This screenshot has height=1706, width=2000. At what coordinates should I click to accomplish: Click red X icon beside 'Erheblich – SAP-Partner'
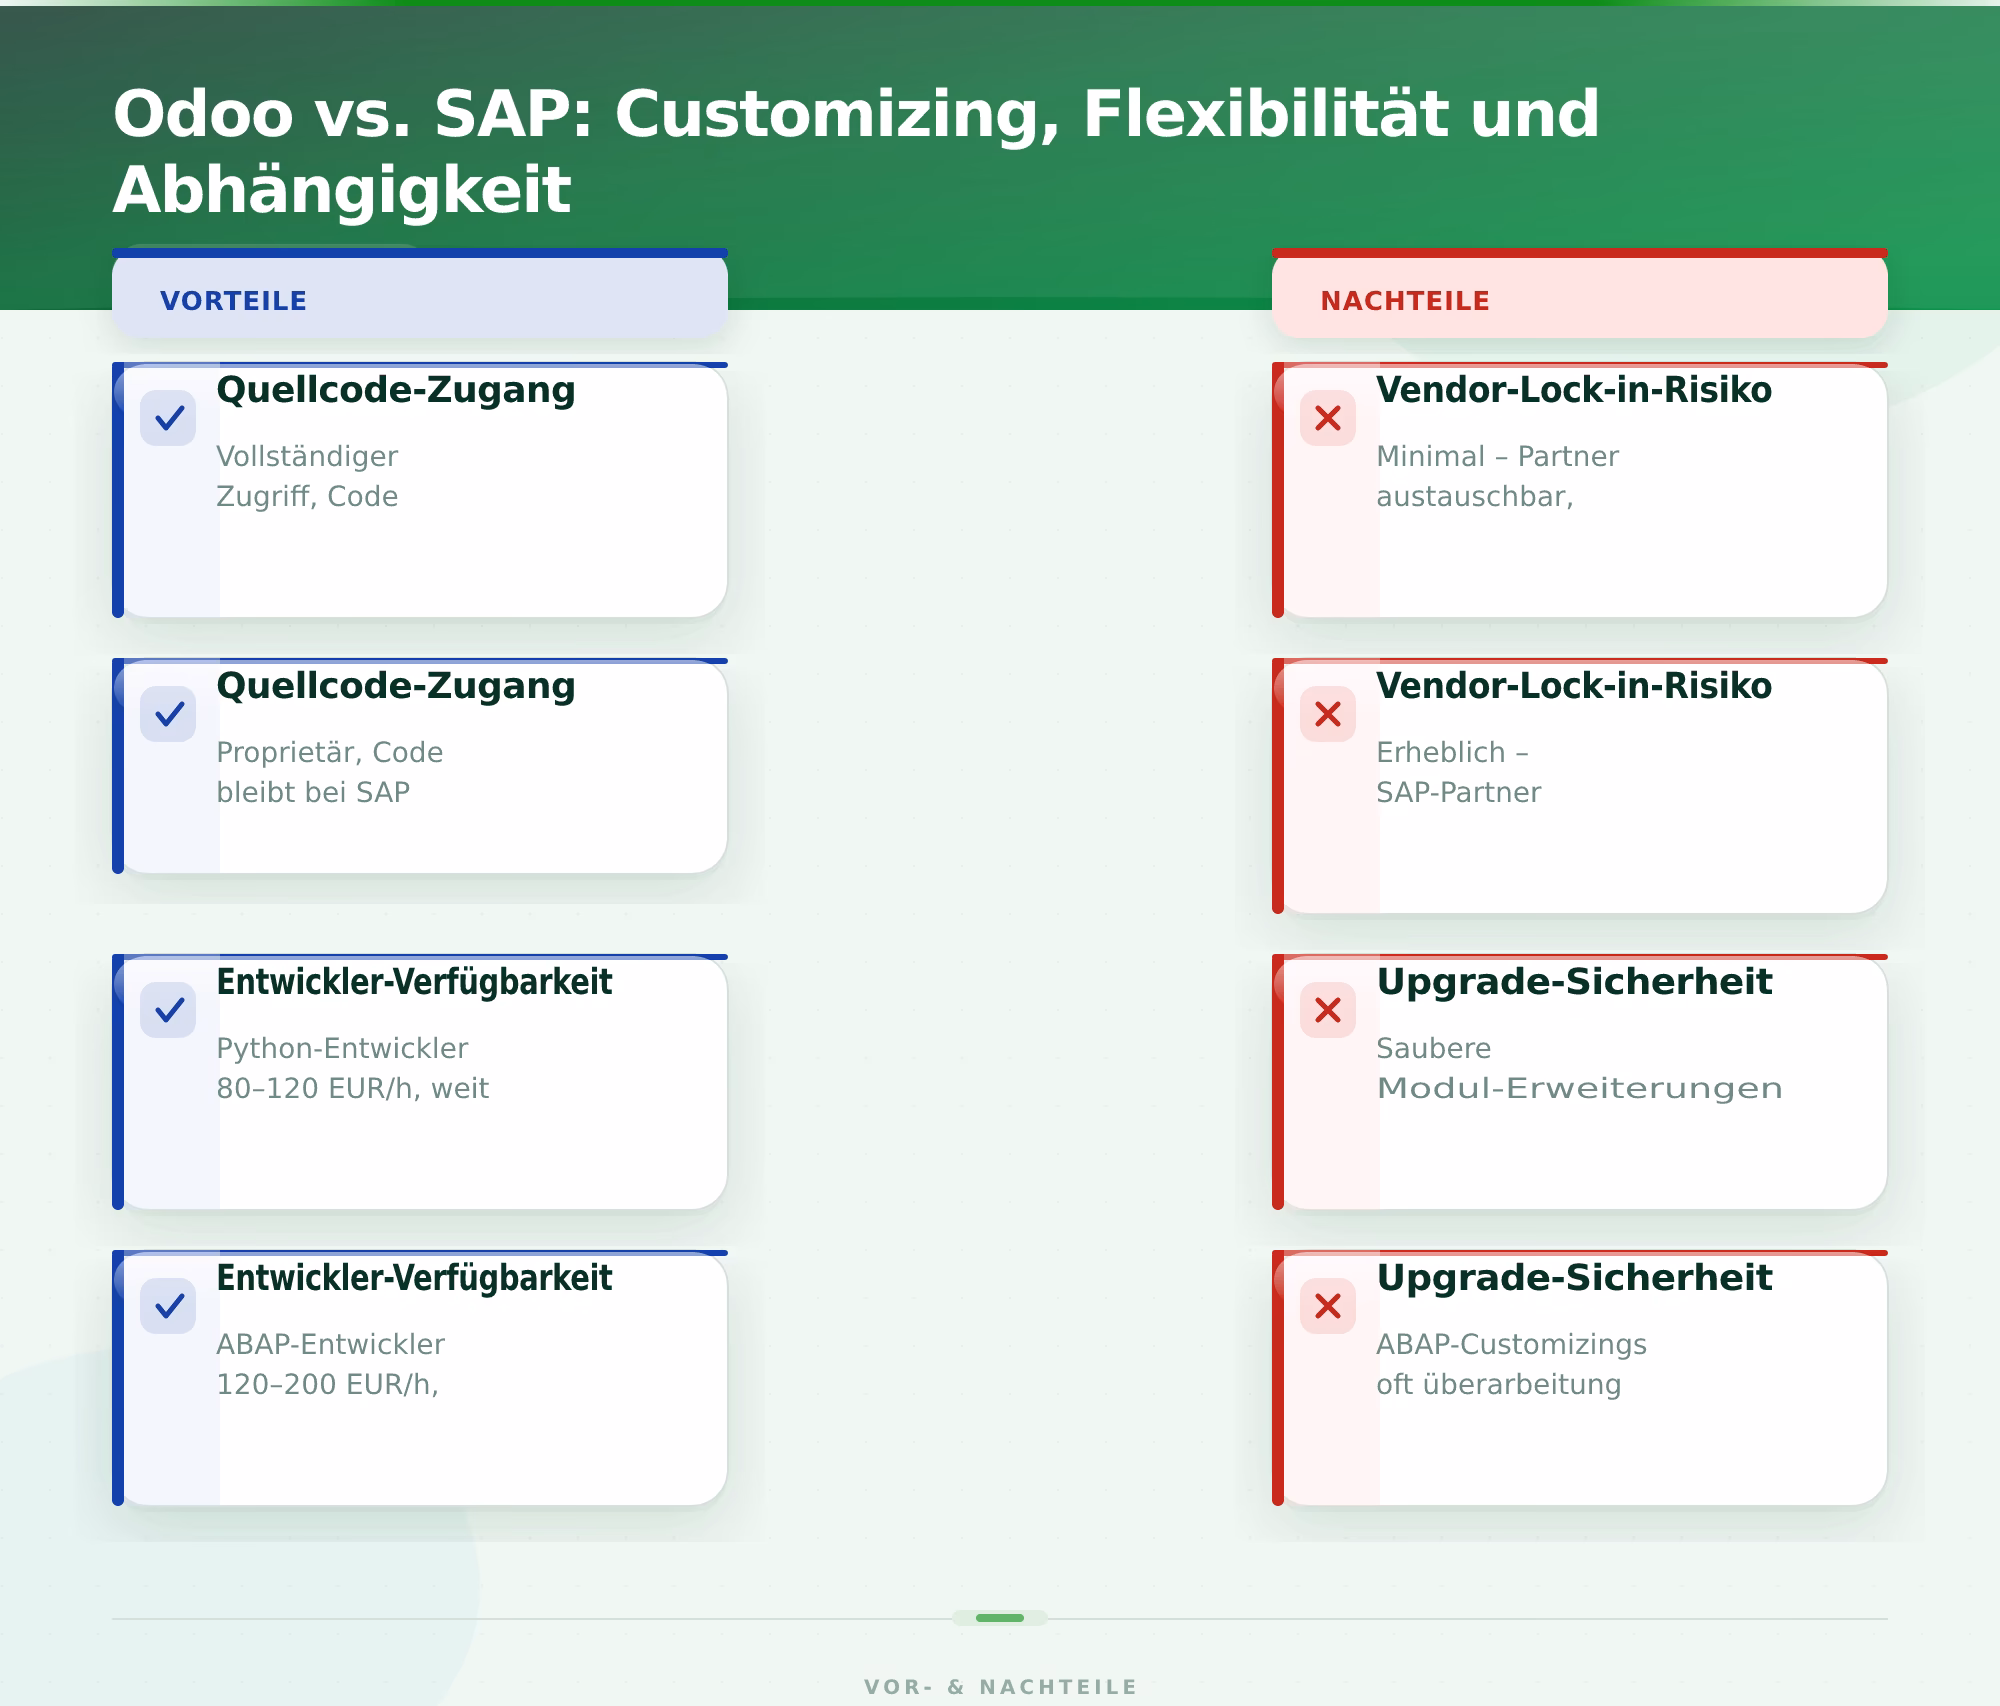[x=1328, y=714]
